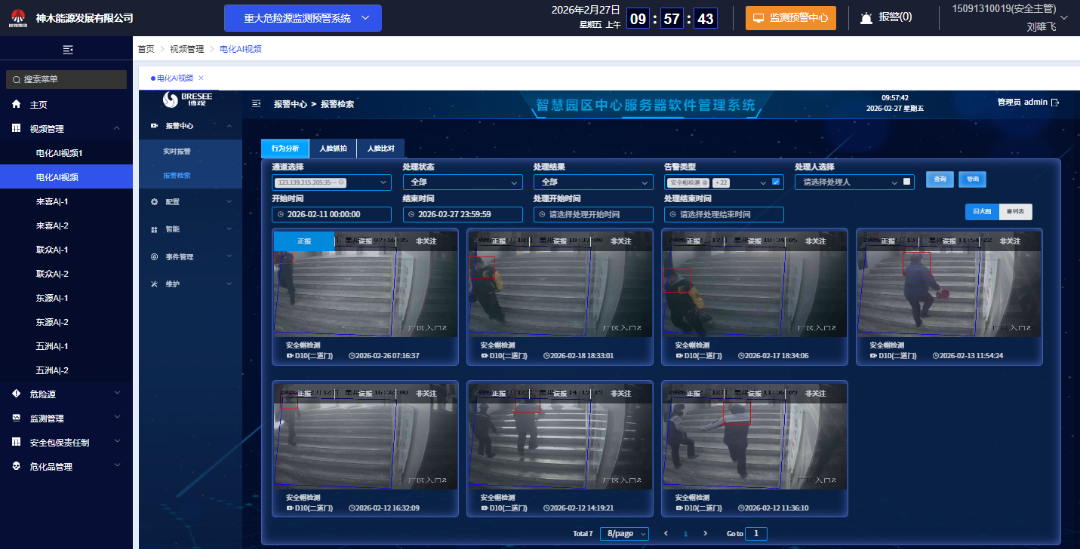Image resolution: width=1080 pixels, height=549 pixels.
Task: Close the 电化AI视频 tab
Action: click(200, 78)
